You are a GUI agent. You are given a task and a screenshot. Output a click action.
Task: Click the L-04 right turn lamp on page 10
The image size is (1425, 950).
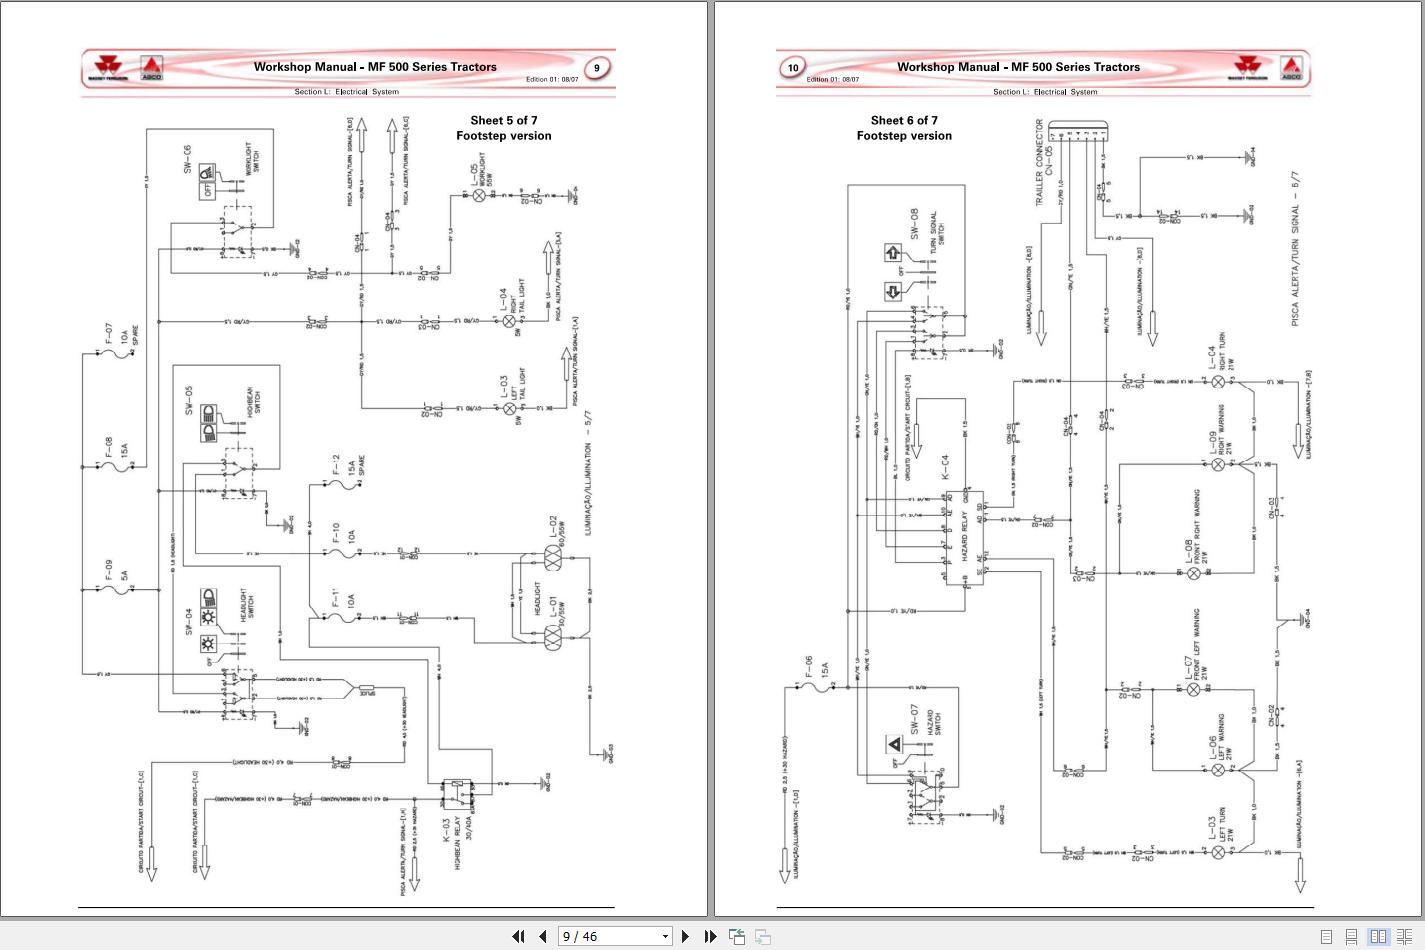coord(1218,381)
